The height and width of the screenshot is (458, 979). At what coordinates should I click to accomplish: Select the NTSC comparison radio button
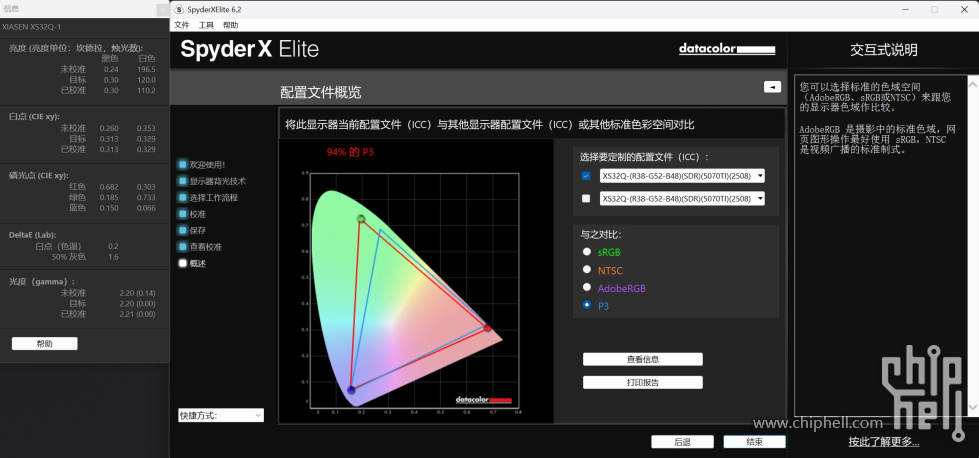click(586, 270)
